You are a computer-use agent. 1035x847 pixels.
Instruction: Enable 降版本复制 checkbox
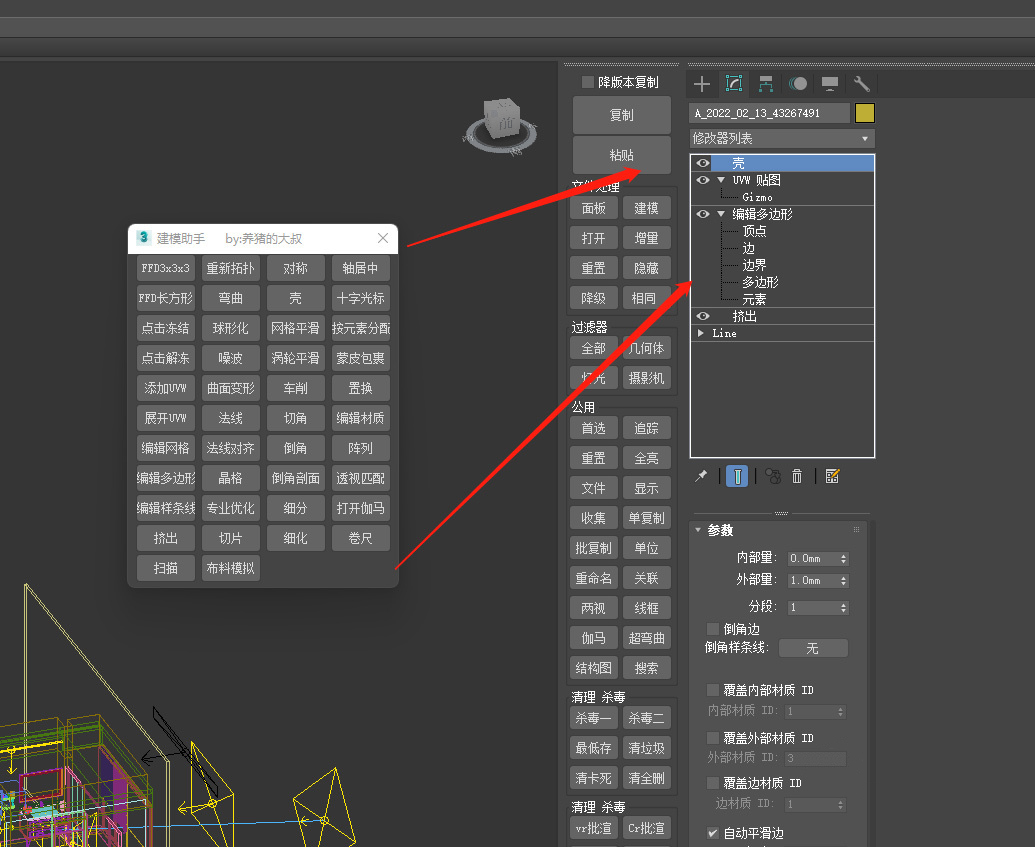click(x=587, y=82)
